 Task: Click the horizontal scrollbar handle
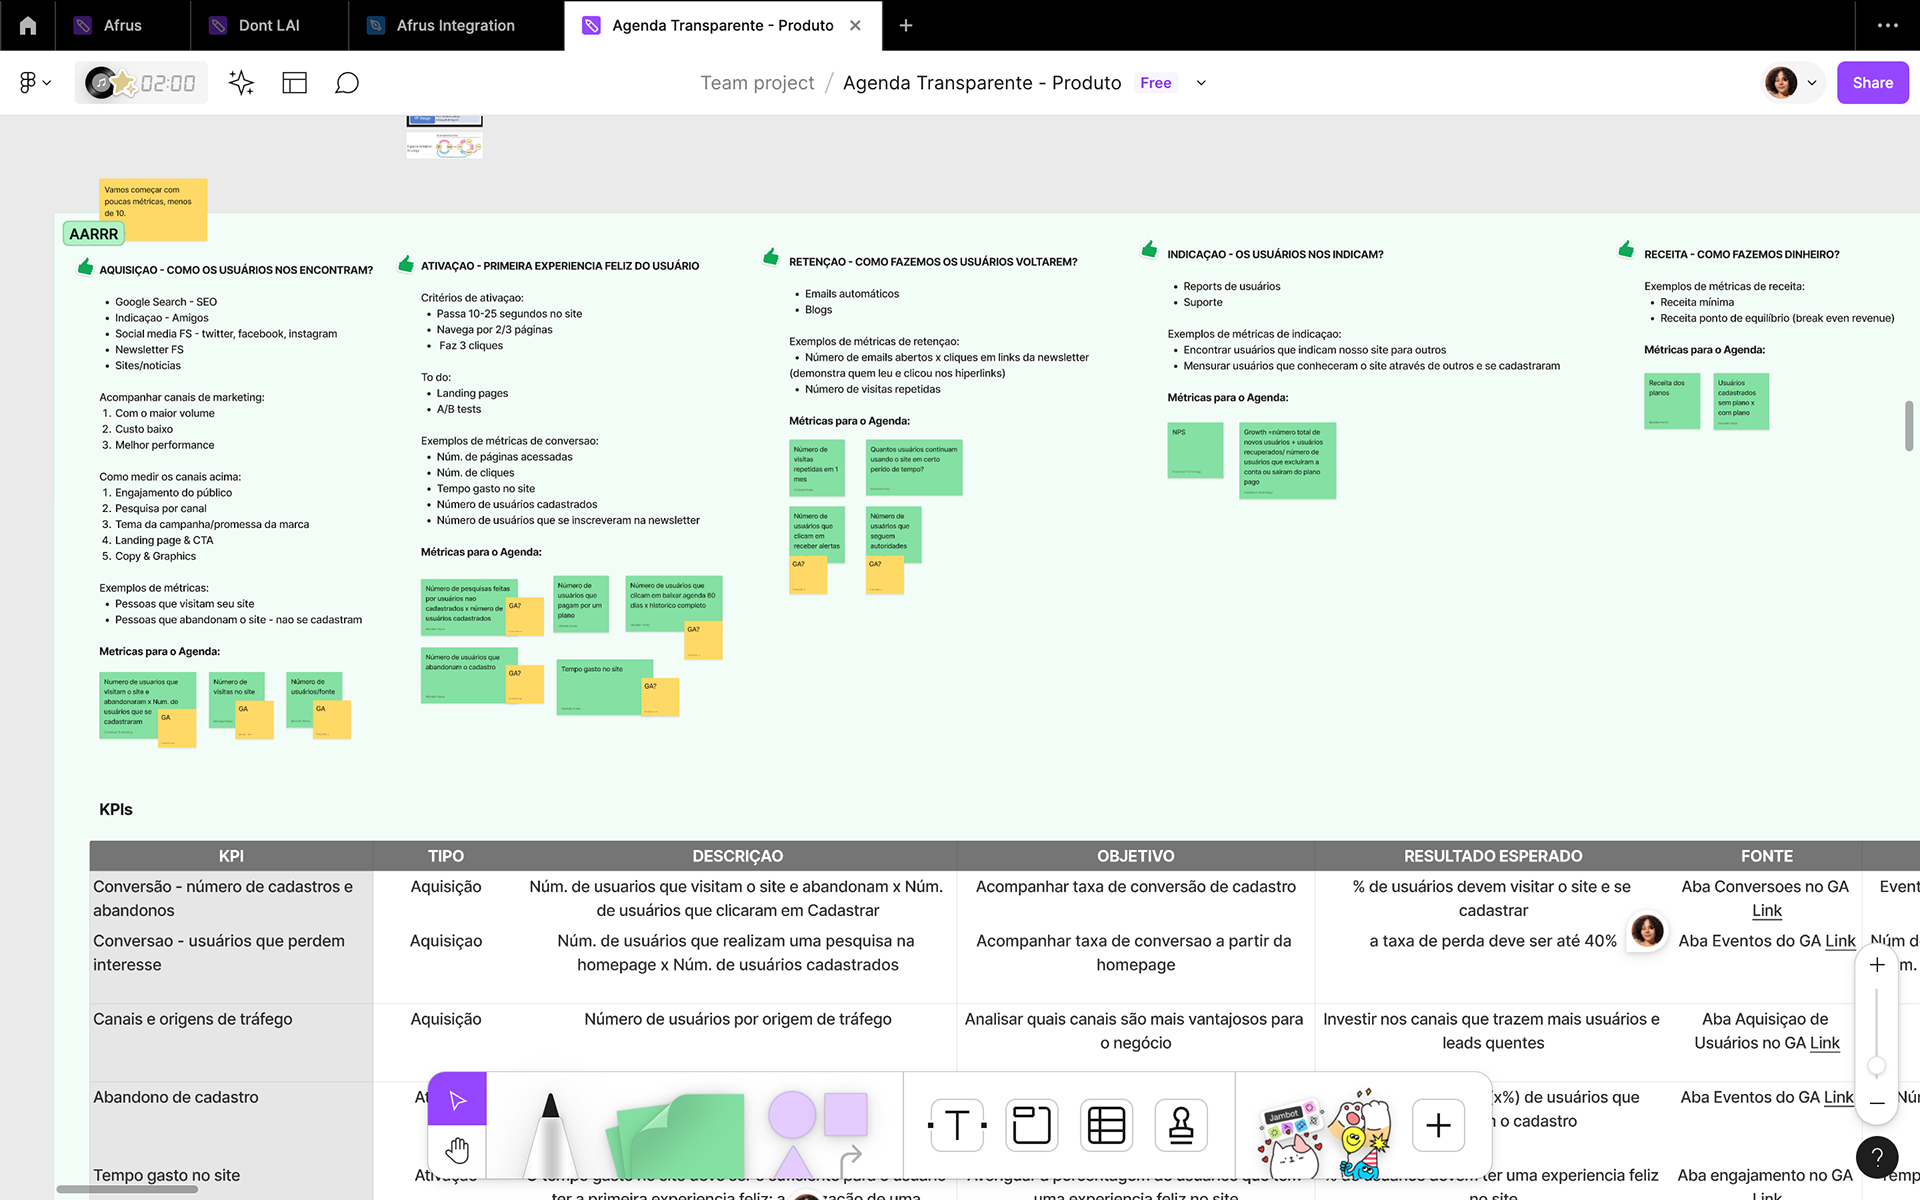click(127, 1189)
